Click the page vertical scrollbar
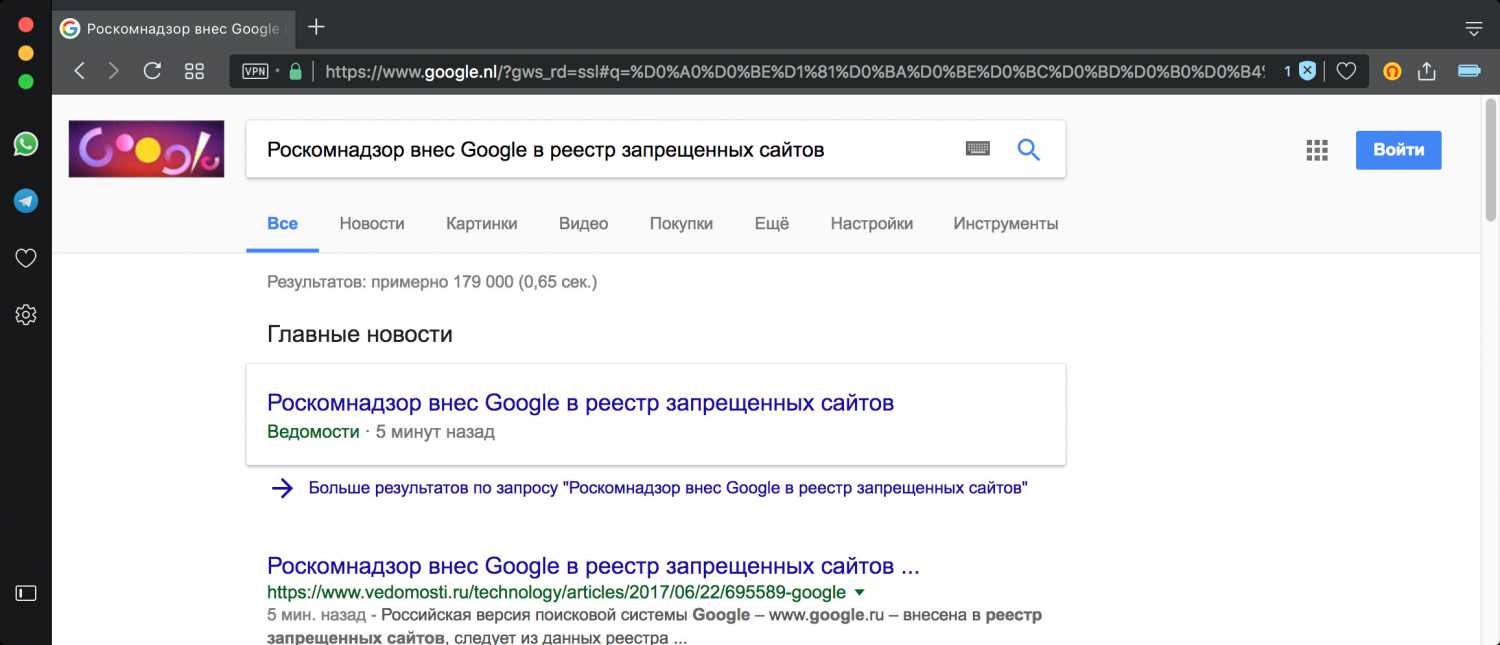 [1490, 158]
